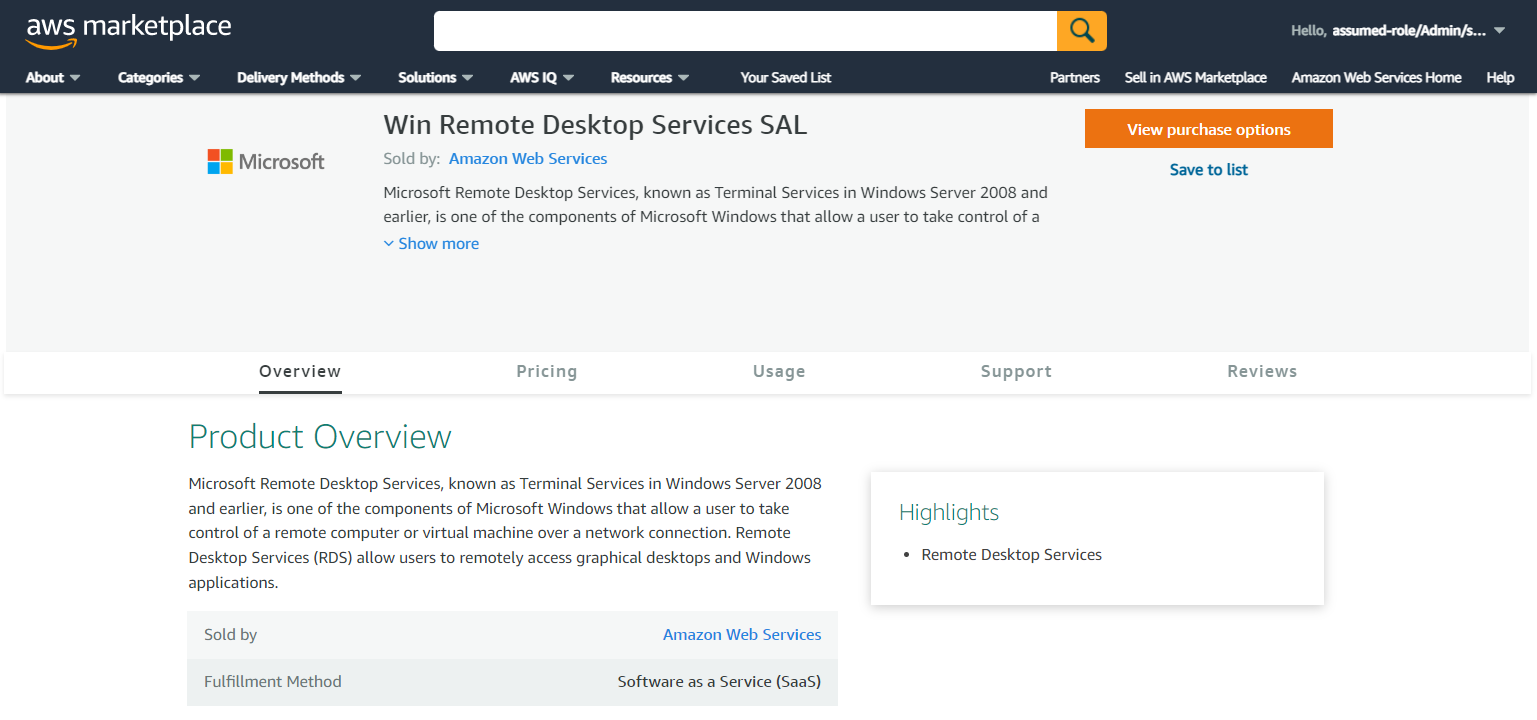The width and height of the screenshot is (1537, 720).
Task: Click inside the marketplace search field
Action: (x=745, y=31)
